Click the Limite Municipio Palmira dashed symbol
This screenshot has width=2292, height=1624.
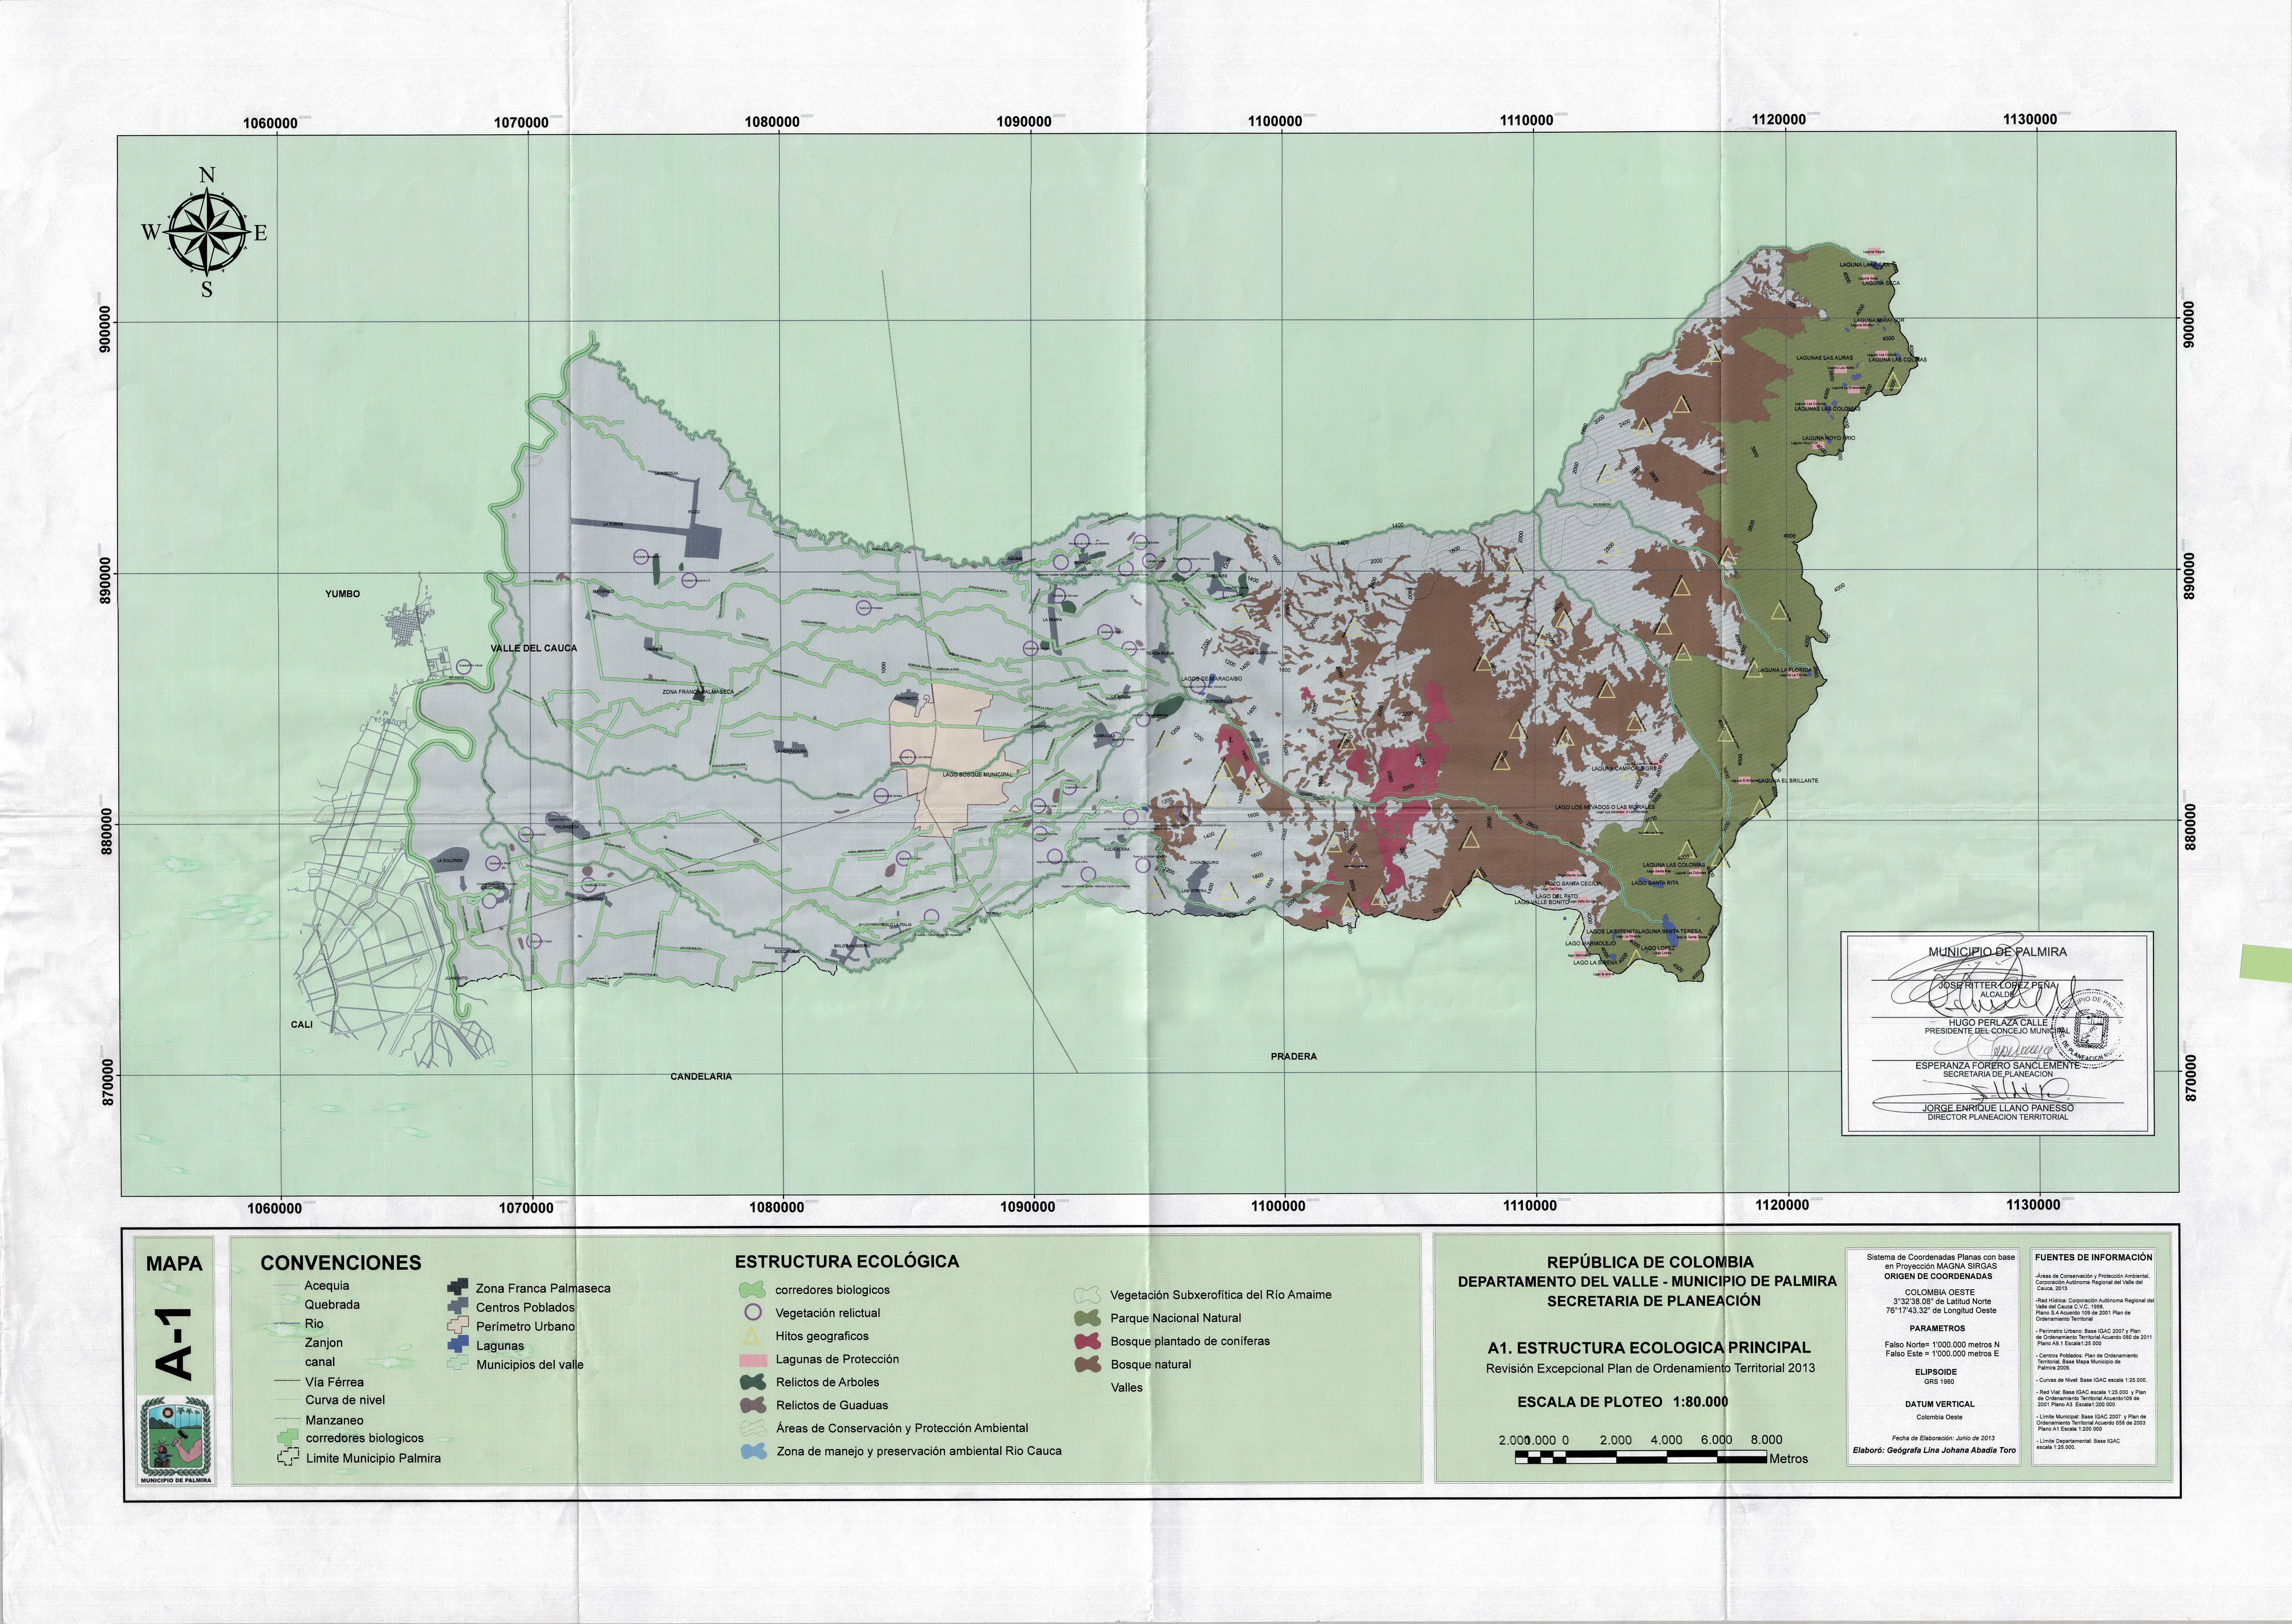(x=288, y=1457)
